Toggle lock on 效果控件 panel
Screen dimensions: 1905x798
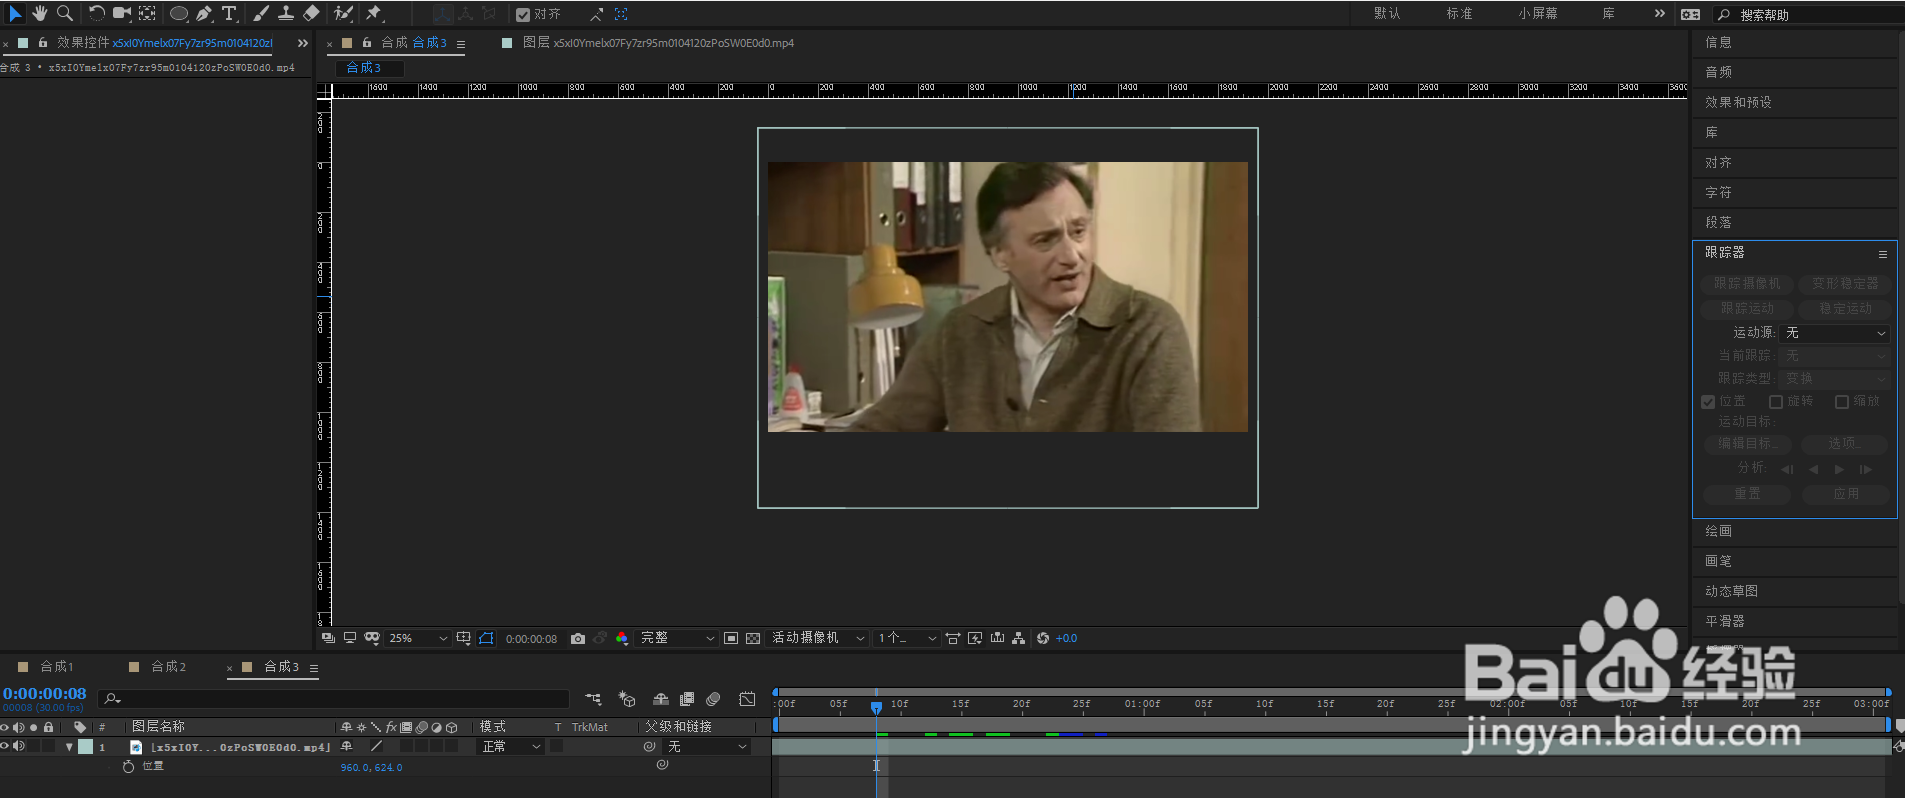point(43,43)
